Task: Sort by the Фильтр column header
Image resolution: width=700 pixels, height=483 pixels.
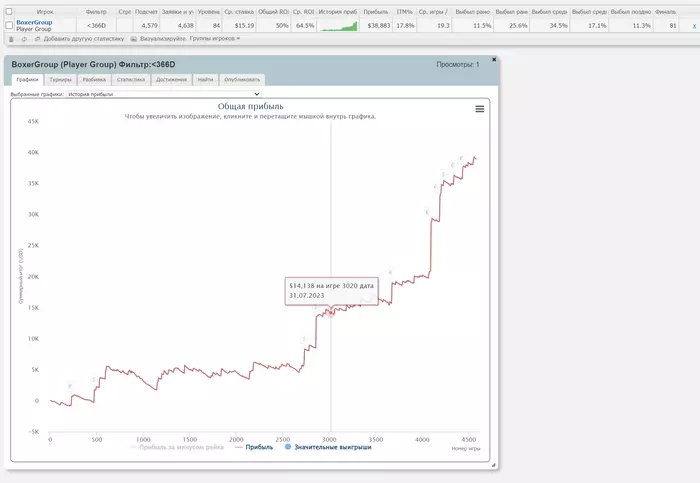Action: click(96, 12)
